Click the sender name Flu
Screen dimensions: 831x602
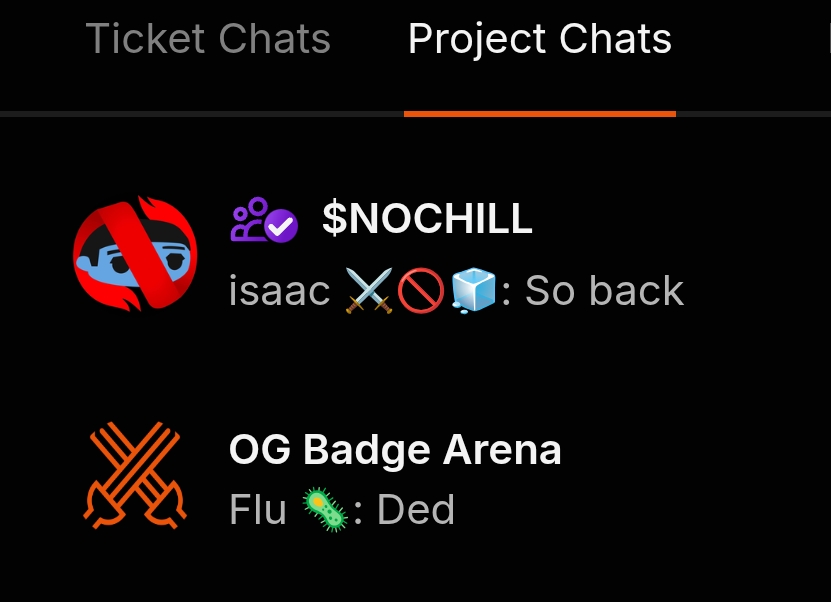tap(258, 510)
